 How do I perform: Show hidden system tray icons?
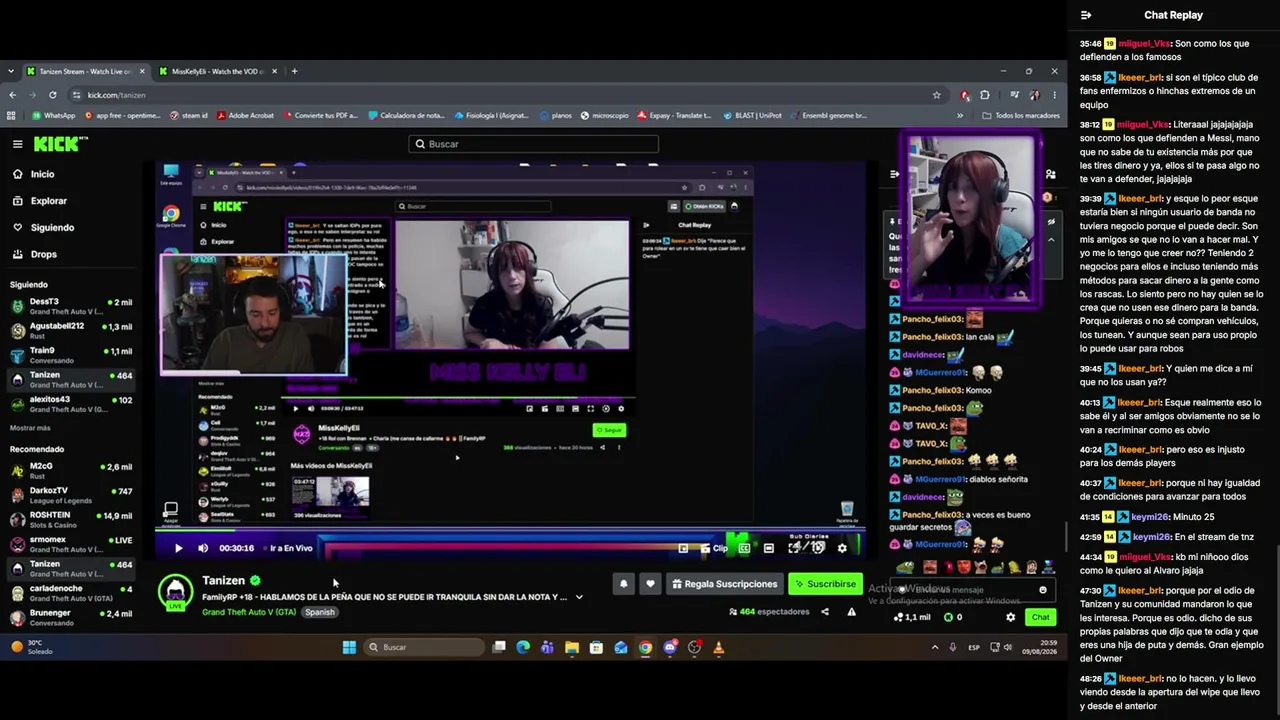click(935, 647)
